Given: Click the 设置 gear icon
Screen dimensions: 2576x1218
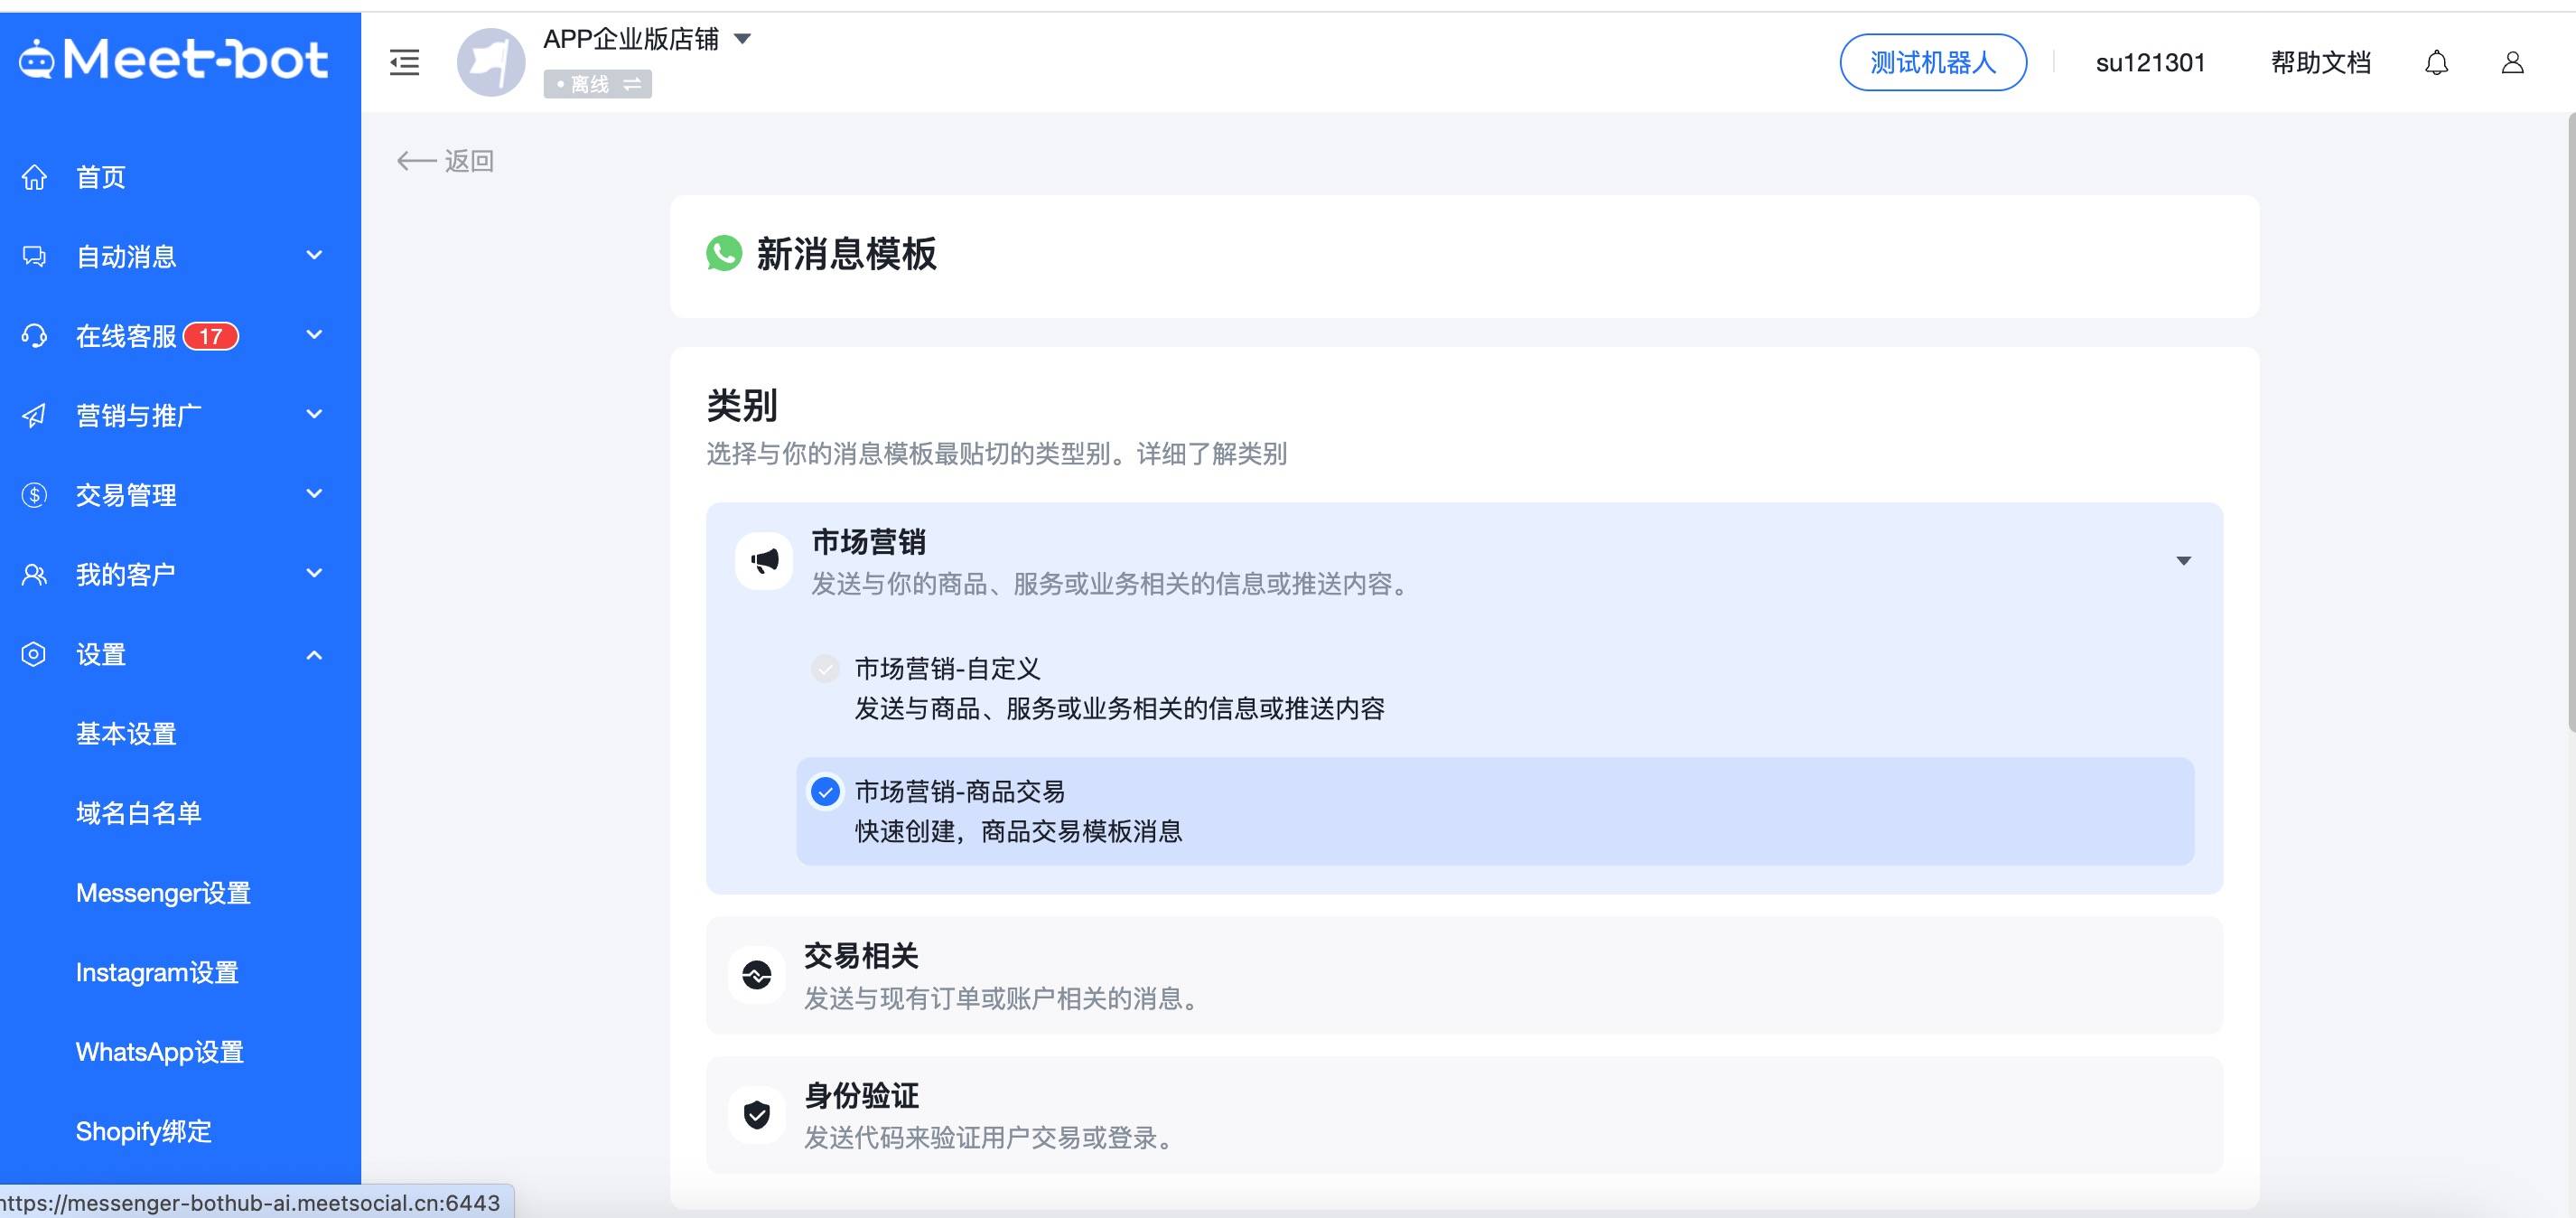Looking at the screenshot, I should tap(34, 654).
